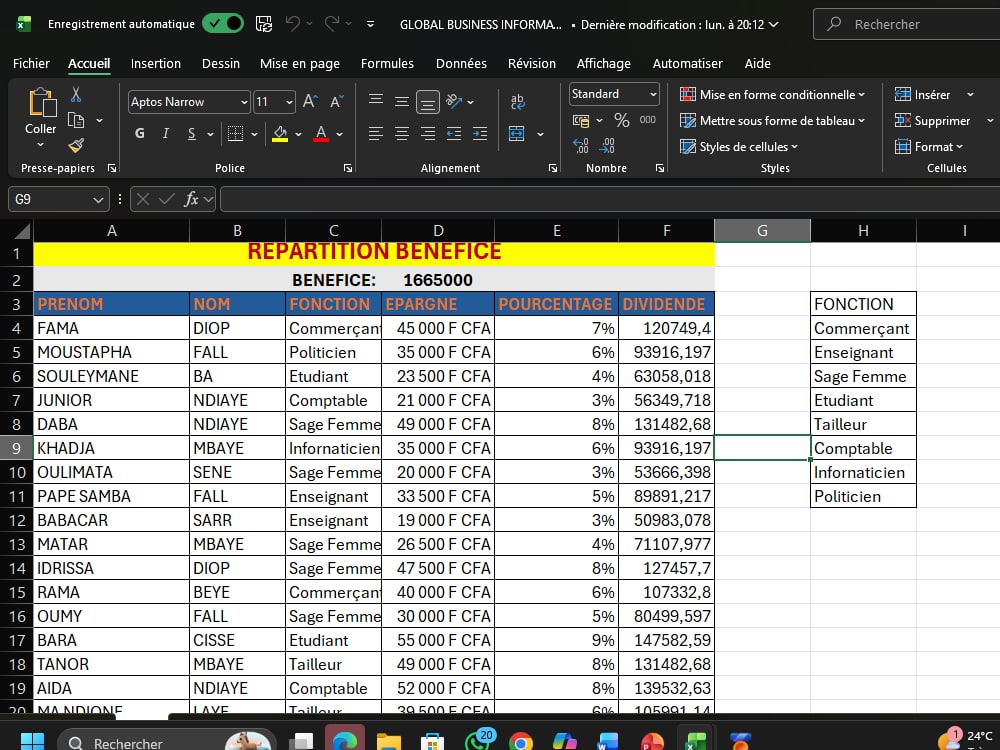
Task: Open Google Chrome from taskbar
Action: click(x=520, y=742)
